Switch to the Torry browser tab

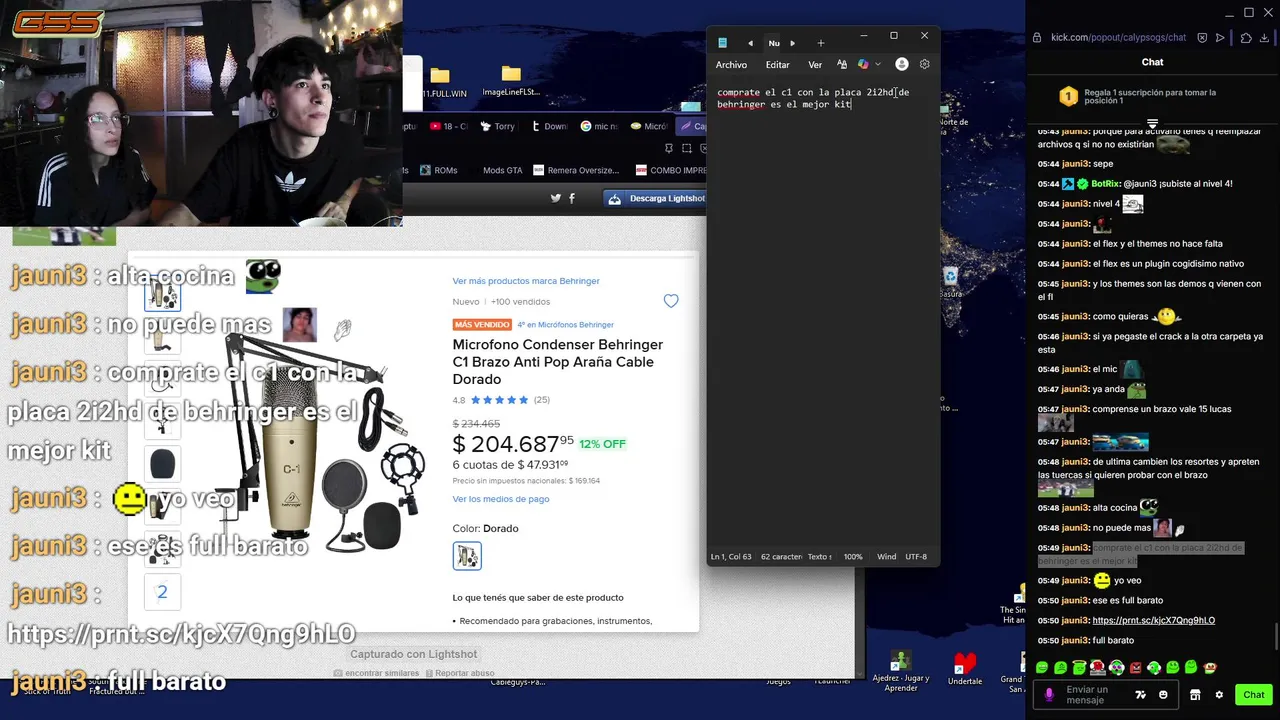pyautogui.click(x=497, y=126)
